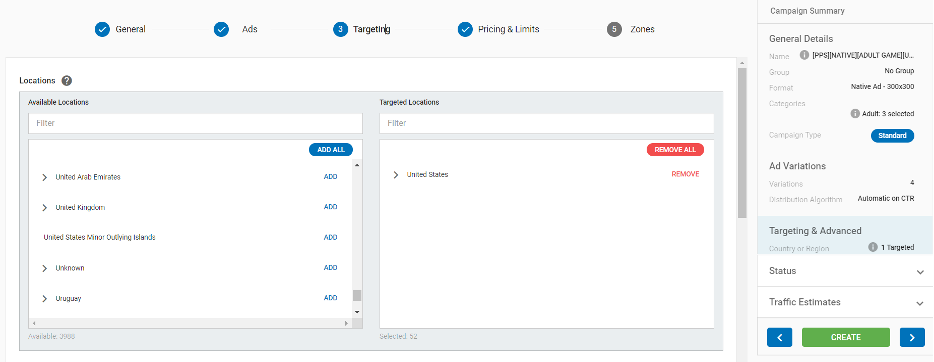Click the General step checkmark icon

coord(102,29)
